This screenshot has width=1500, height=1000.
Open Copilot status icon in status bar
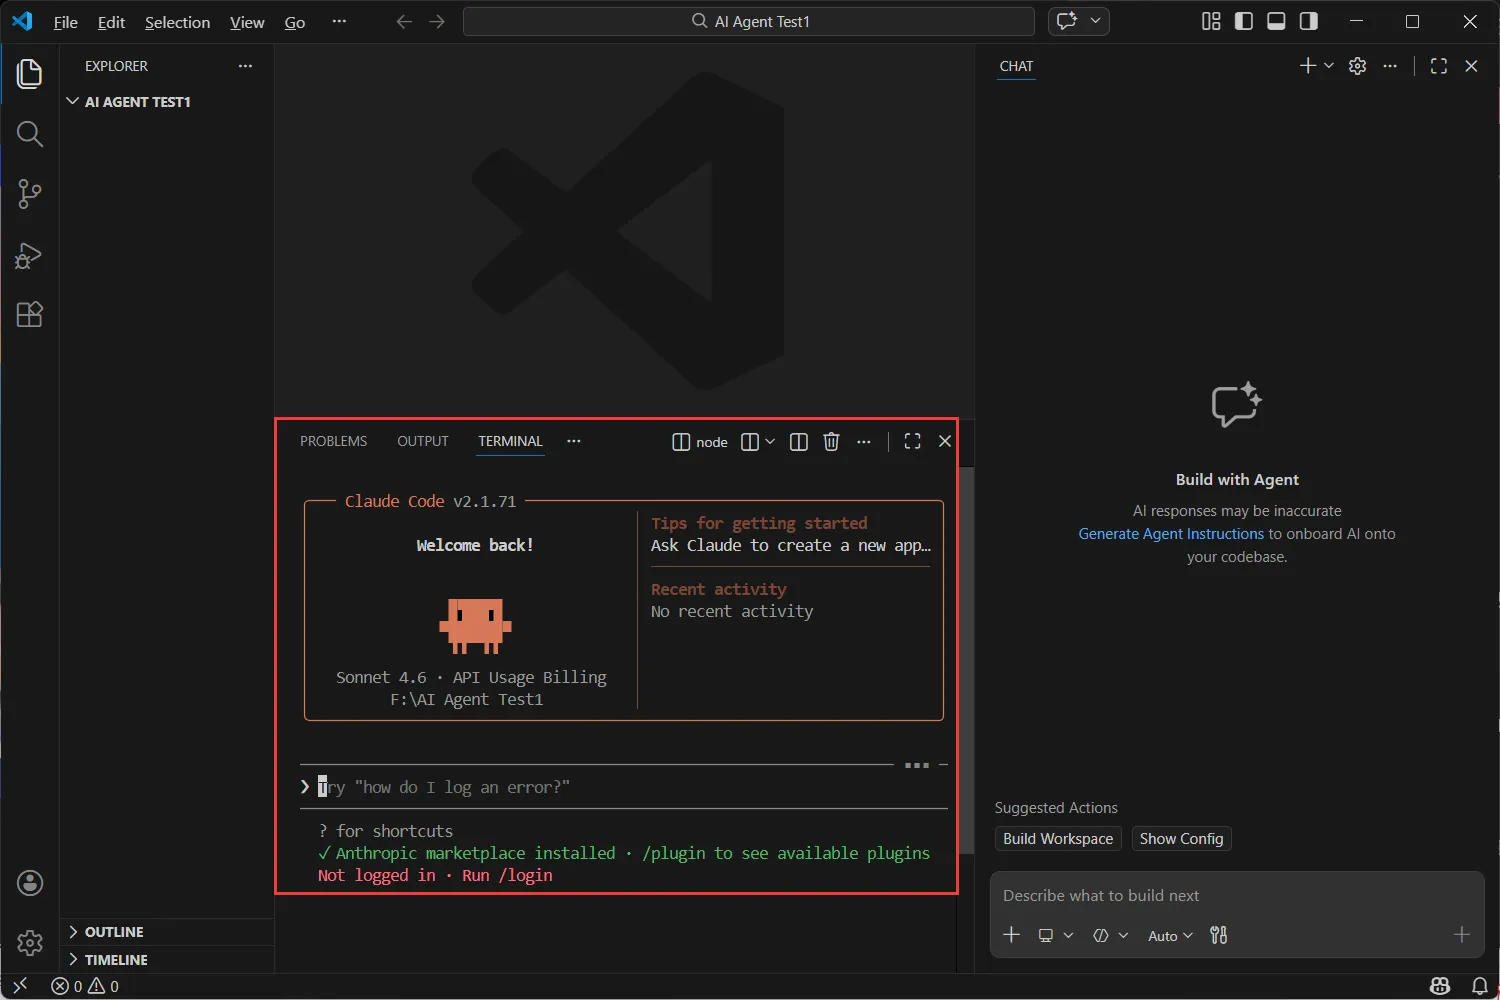(x=1440, y=986)
